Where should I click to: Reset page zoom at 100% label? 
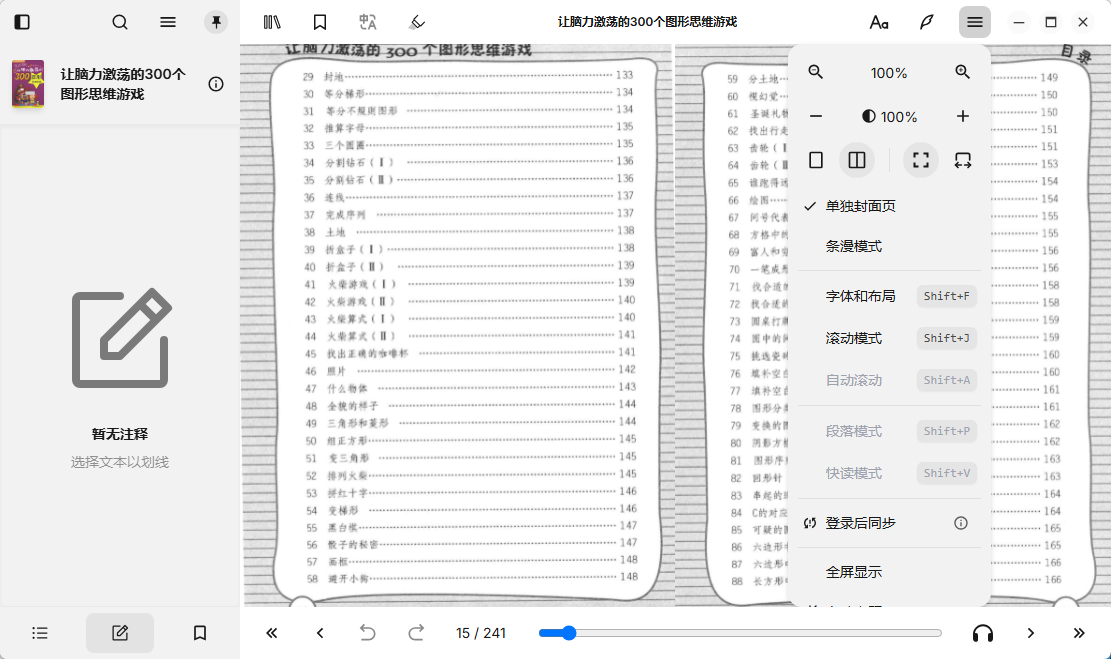point(889,73)
